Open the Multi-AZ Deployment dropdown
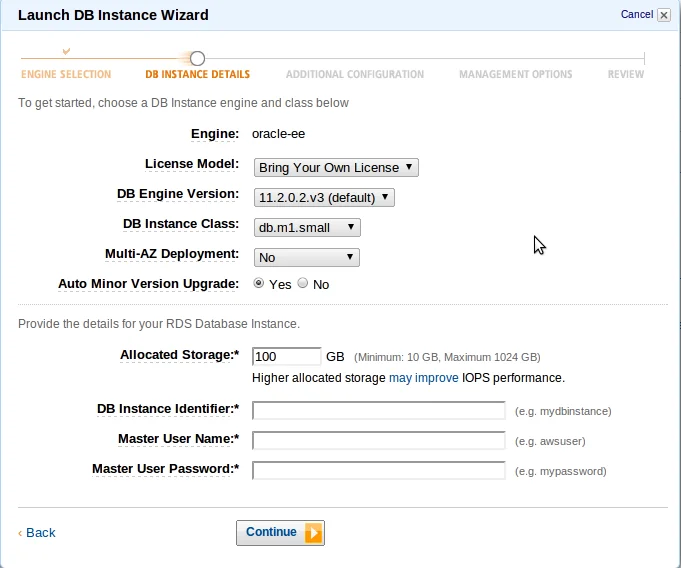Screen dimensions: 681x568 tap(307, 258)
